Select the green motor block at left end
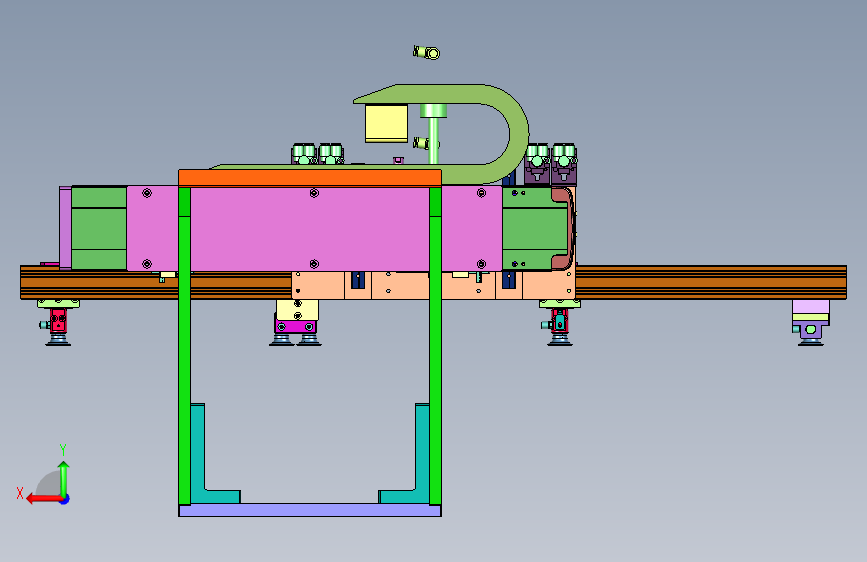Screen dimensions: 867x562 [99, 228]
